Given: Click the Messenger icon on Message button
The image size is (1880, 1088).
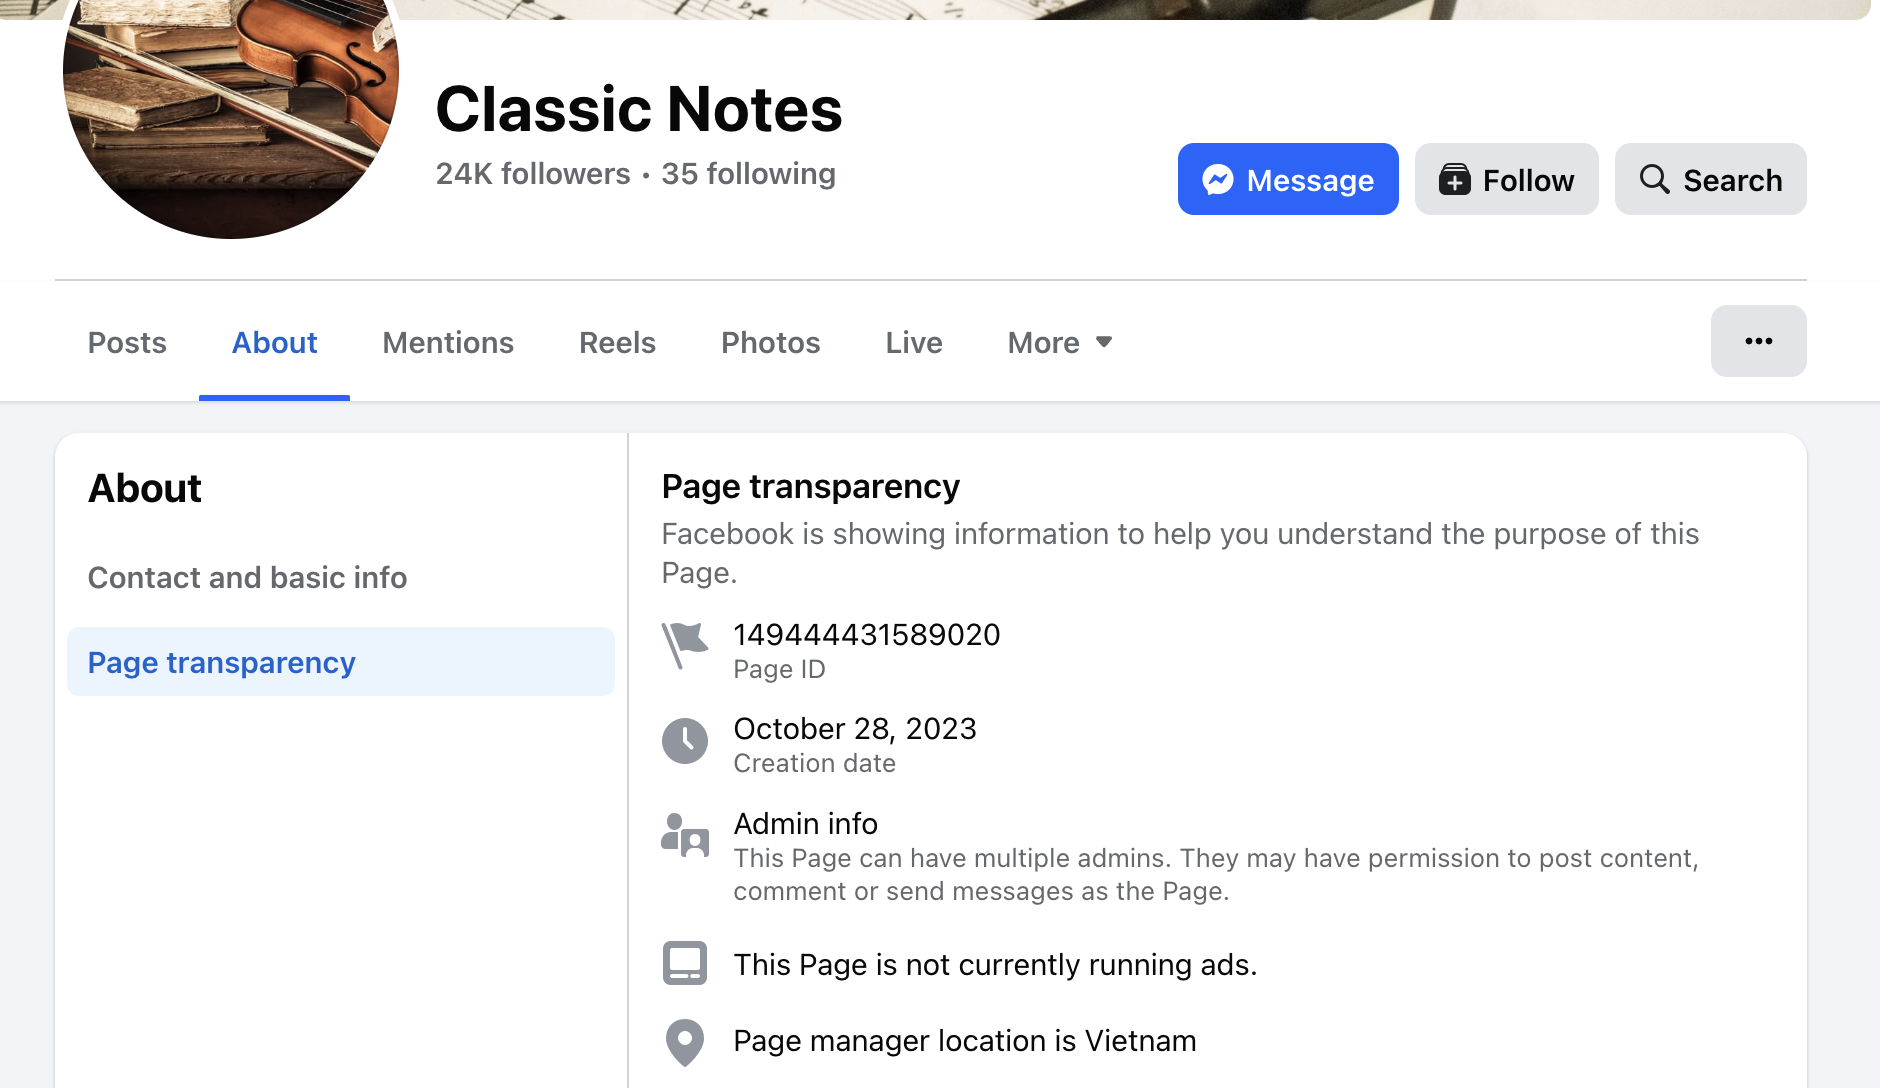Looking at the screenshot, I should pos(1217,180).
